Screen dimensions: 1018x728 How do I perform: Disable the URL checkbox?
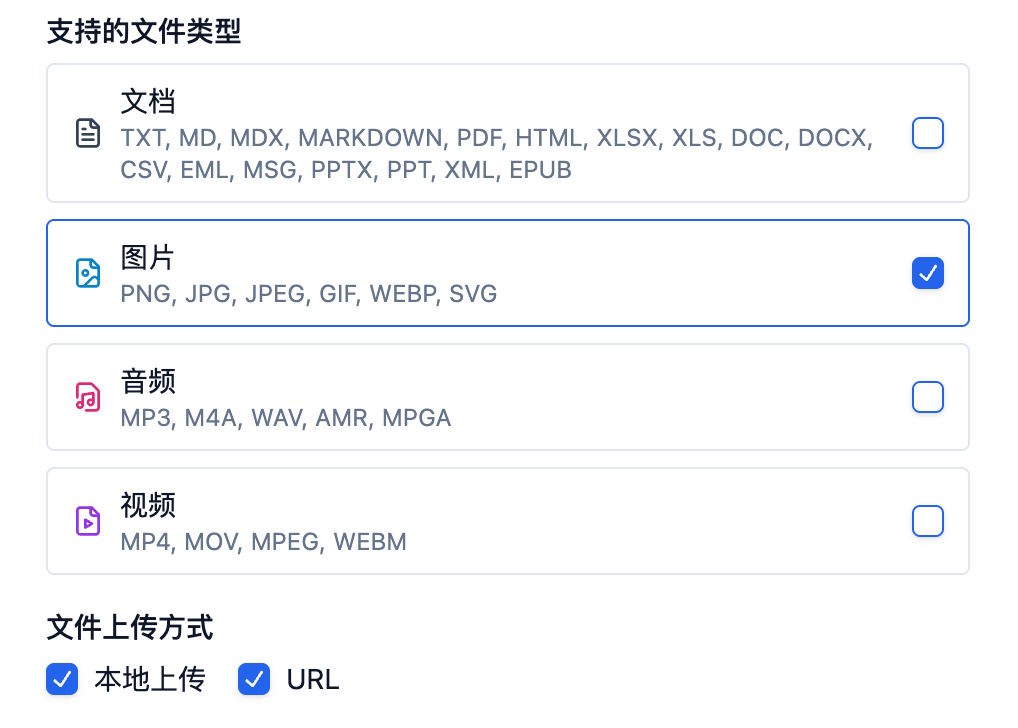pyautogui.click(x=254, y=679)
